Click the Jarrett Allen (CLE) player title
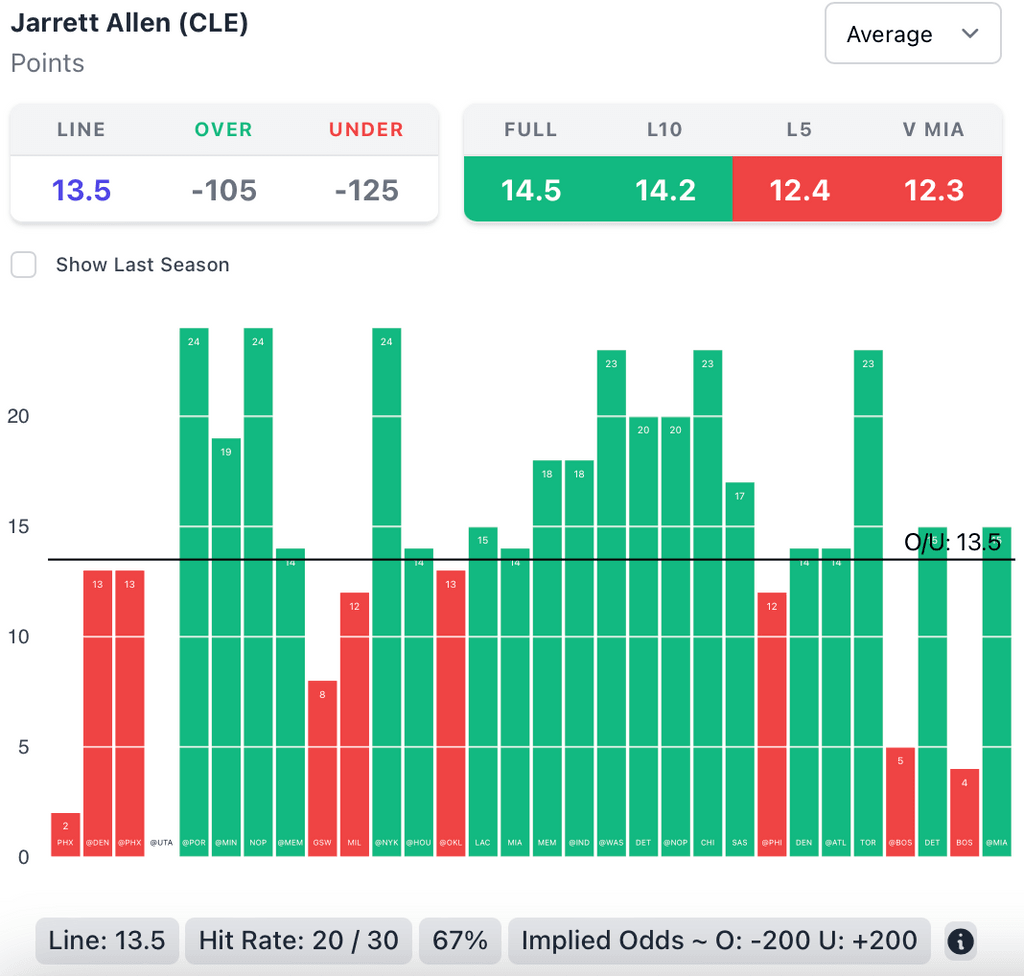Screen dimensions: 1024x976 tap(129, 23)
